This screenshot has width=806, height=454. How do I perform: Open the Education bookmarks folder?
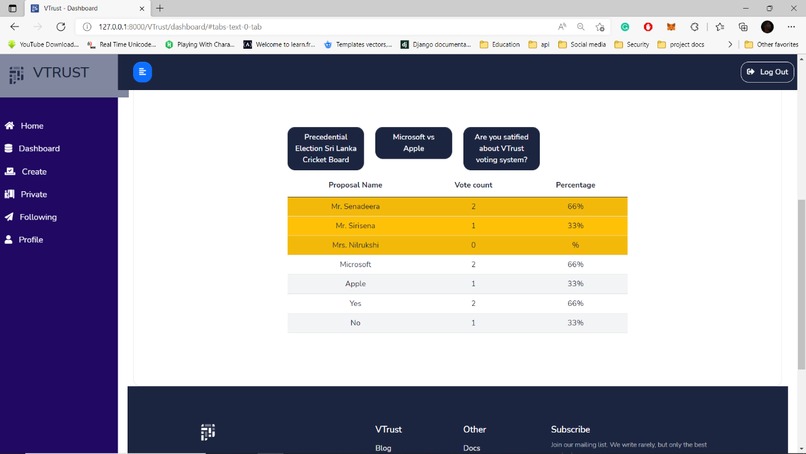point(500,45)
